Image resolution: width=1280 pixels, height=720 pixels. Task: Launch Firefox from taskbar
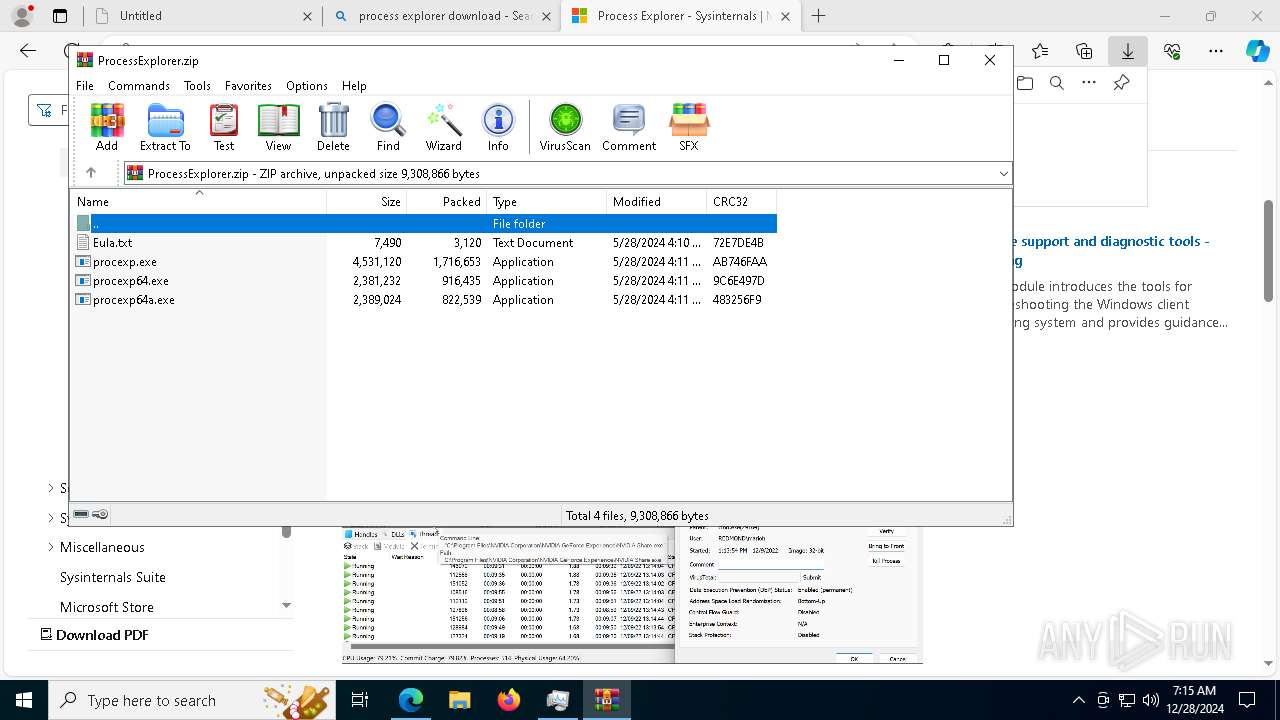pyautogui.click(x=508, y=700)
